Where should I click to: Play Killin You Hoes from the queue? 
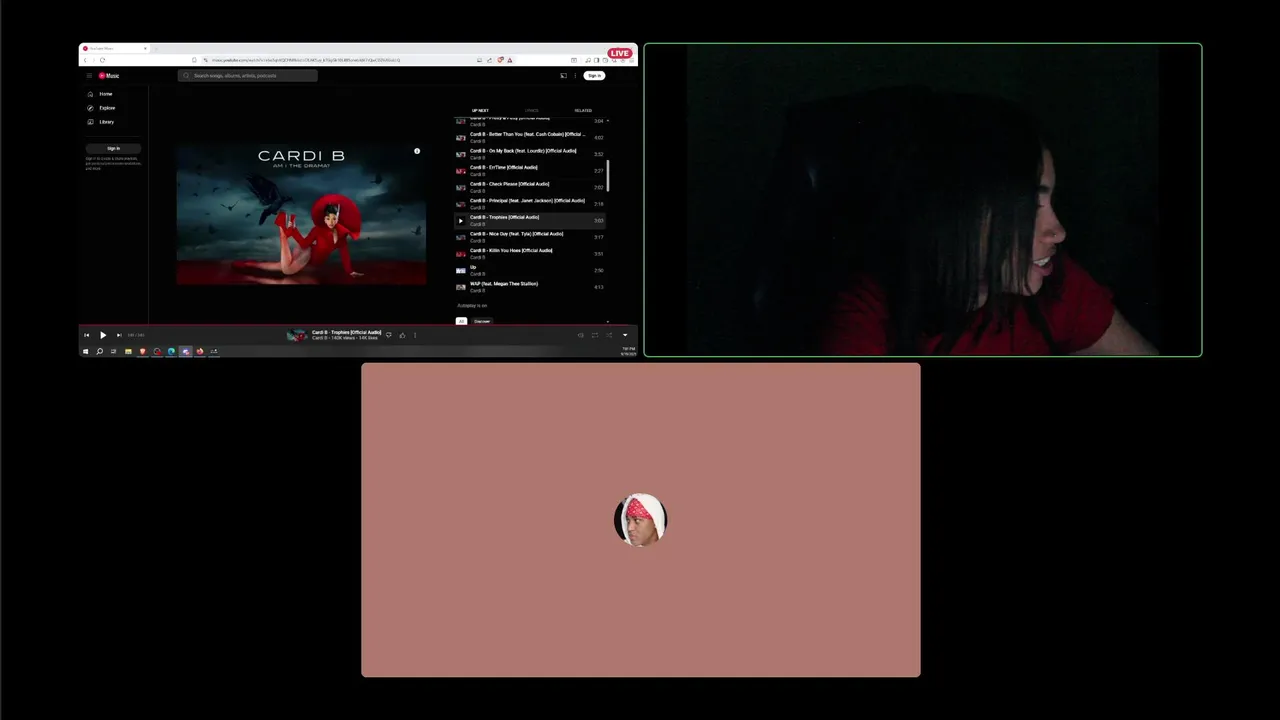(x=531, y=254)
